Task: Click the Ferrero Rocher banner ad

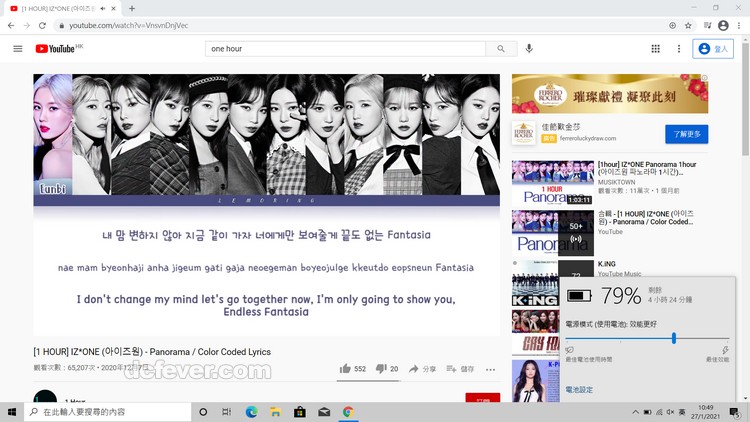Action: coord(610,94)
